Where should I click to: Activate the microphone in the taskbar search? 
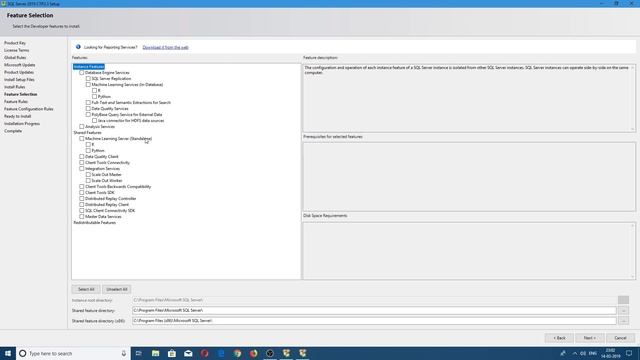[x=124, y=353]
